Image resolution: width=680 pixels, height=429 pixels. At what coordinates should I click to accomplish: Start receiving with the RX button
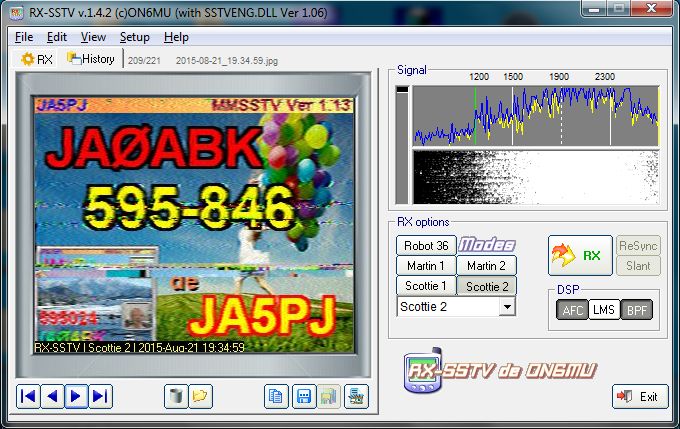point(580,255)
